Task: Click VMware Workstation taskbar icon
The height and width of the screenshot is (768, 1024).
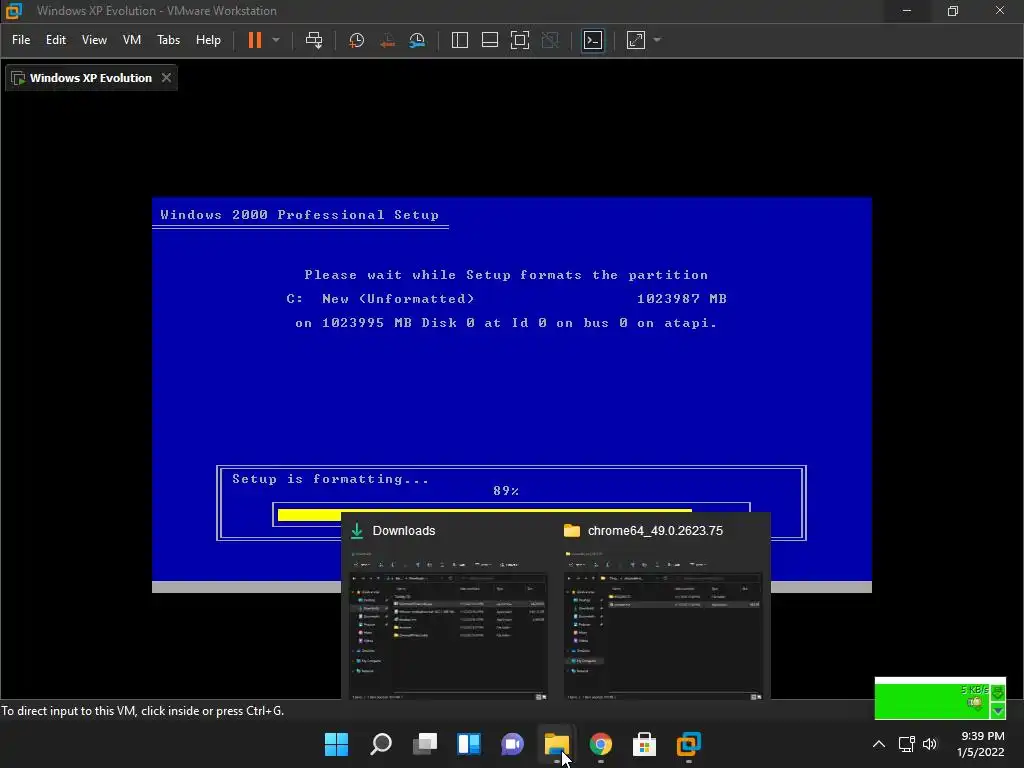Action: [688, 744]
